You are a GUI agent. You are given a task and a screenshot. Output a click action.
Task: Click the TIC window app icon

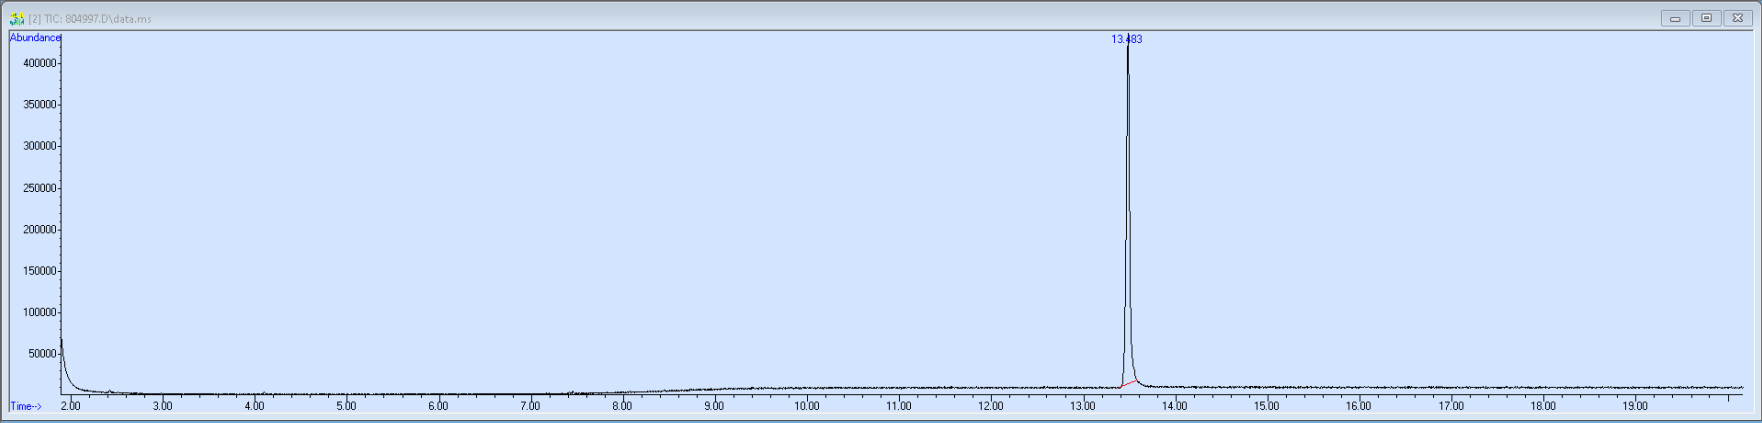point(16,18)
